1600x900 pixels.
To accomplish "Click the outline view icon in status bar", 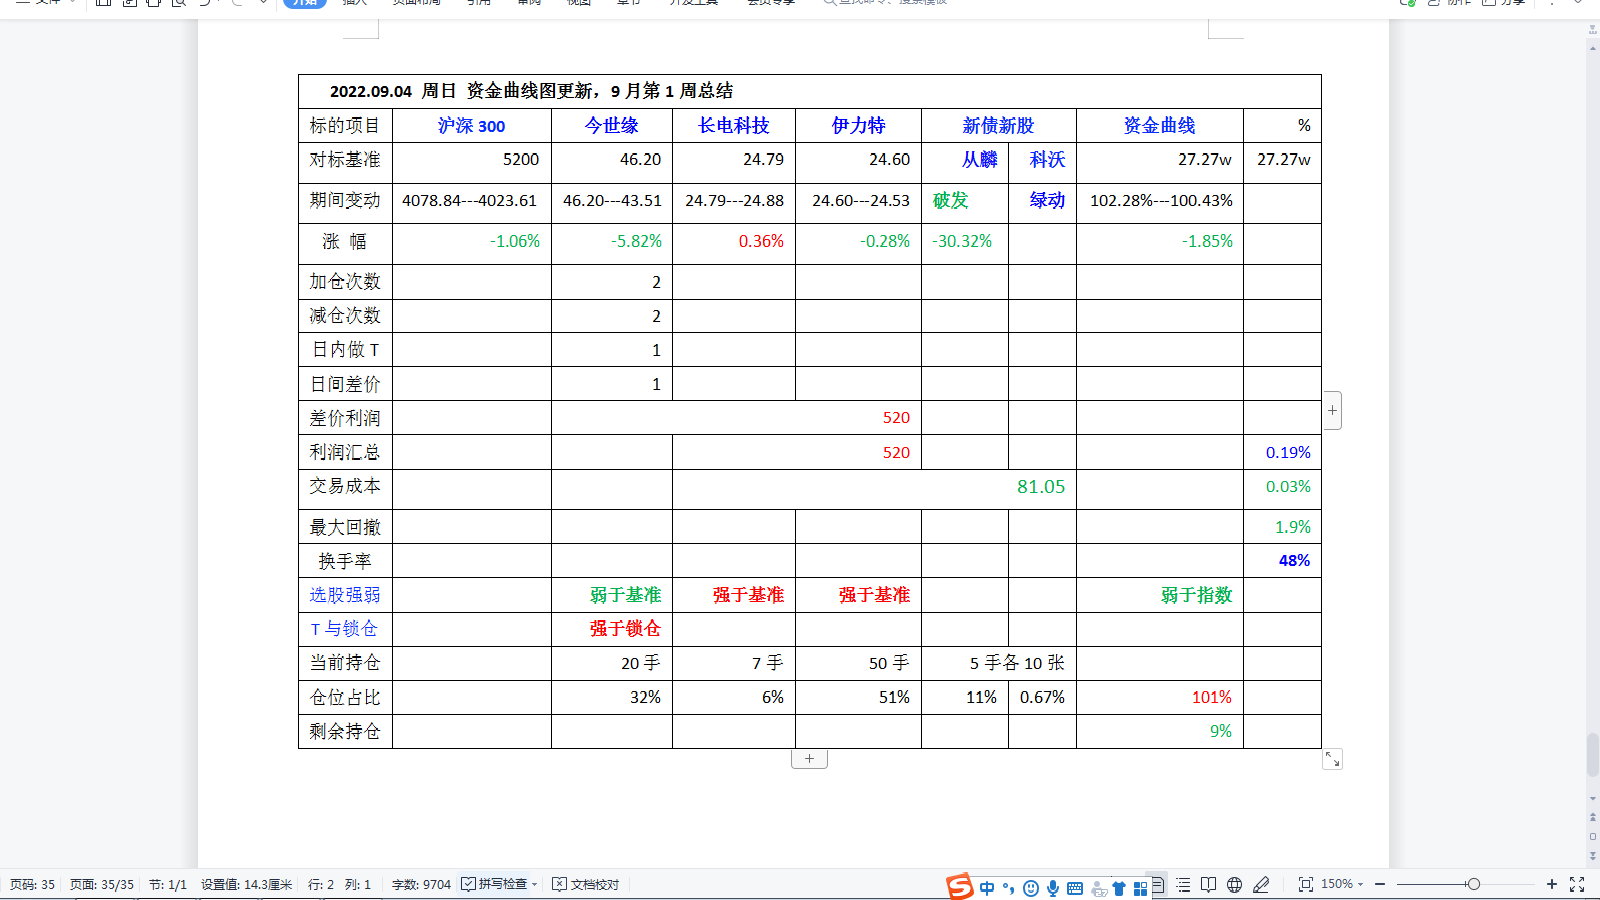I will point(1184,884).
